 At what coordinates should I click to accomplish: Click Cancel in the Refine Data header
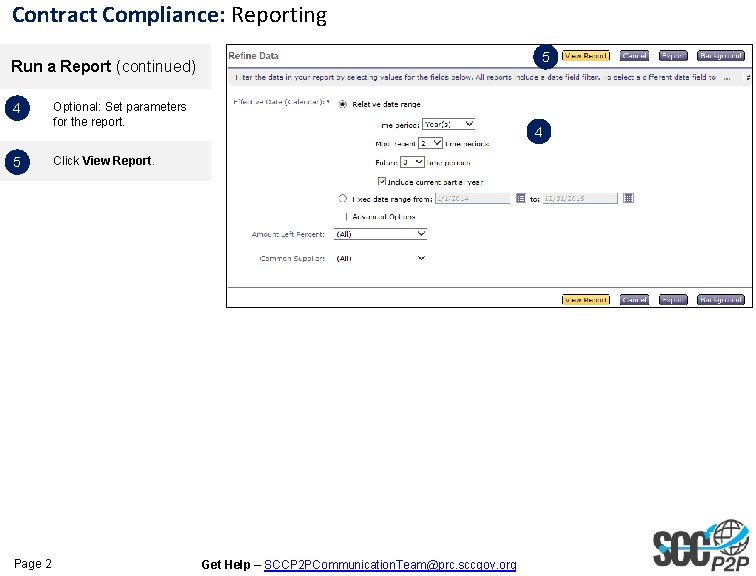click(x=634, y=56)
